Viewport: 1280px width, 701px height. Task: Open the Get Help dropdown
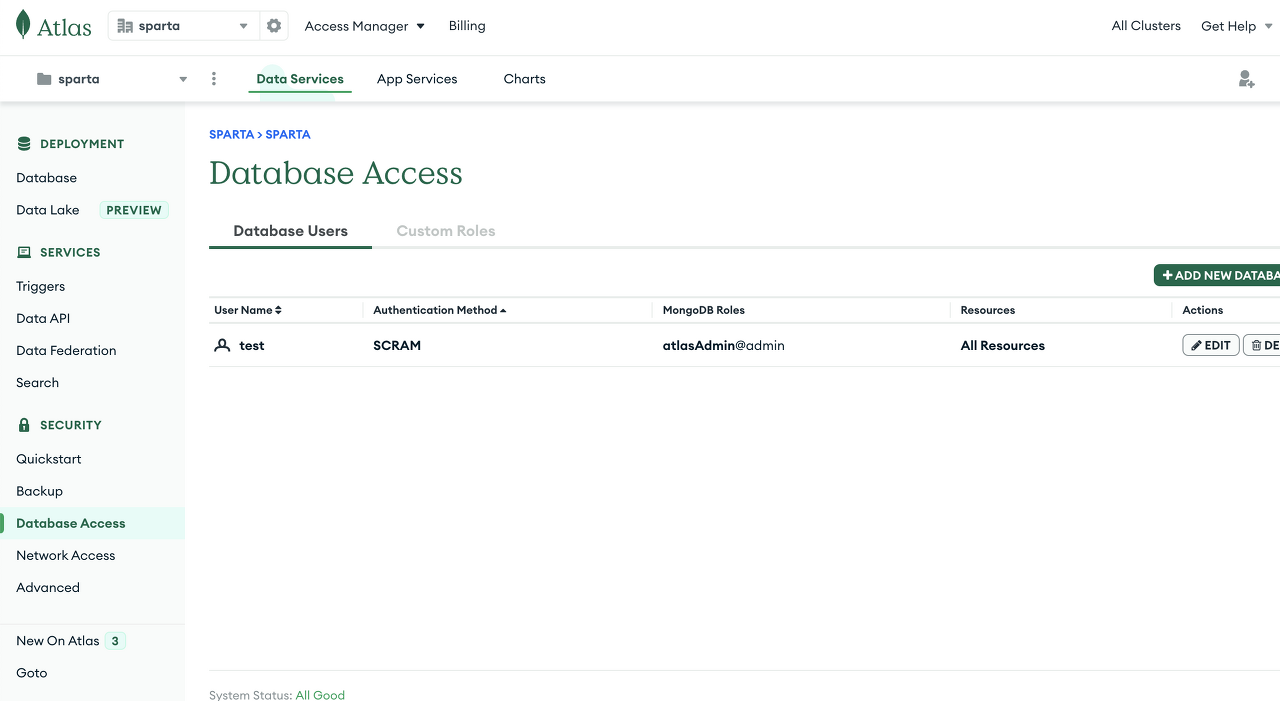1237,26
